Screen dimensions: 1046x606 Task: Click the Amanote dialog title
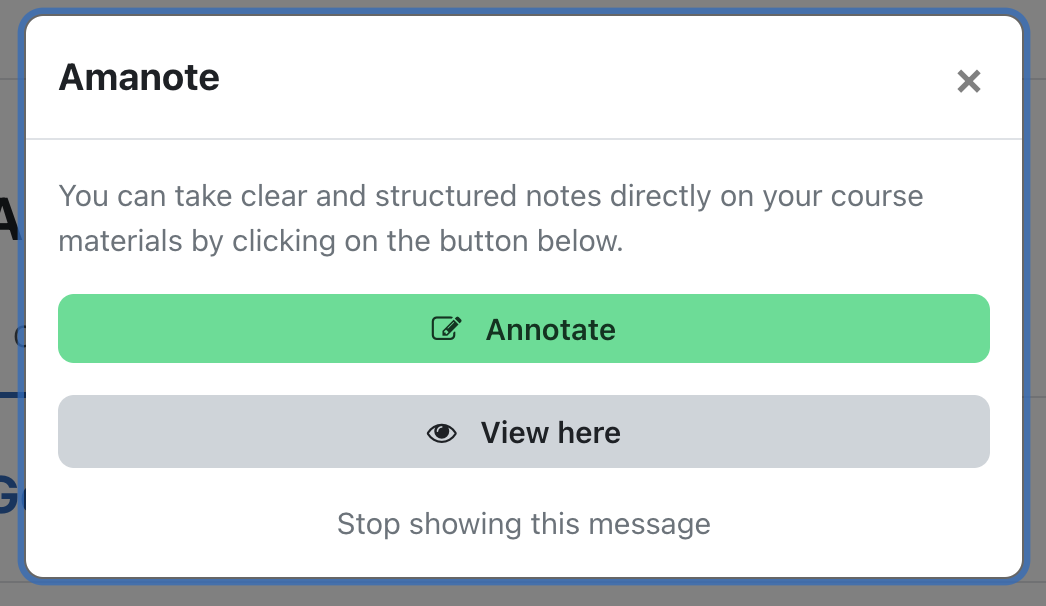coord(139,77)
